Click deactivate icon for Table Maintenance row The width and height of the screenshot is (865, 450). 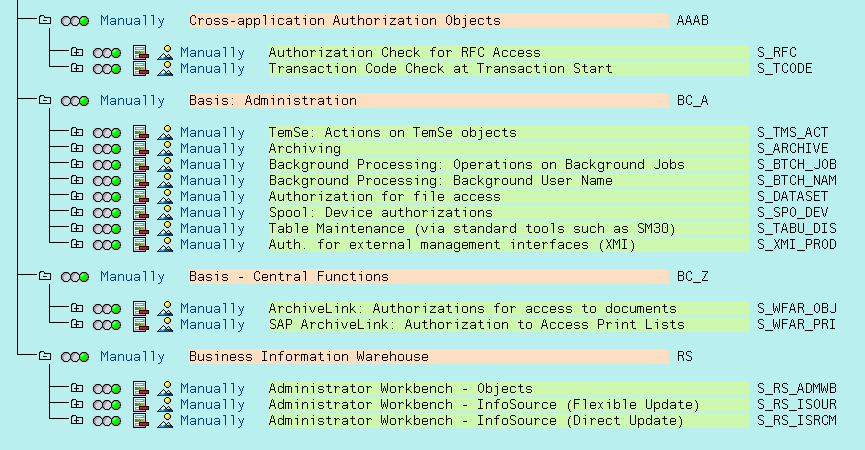click(x=140, y=228)
